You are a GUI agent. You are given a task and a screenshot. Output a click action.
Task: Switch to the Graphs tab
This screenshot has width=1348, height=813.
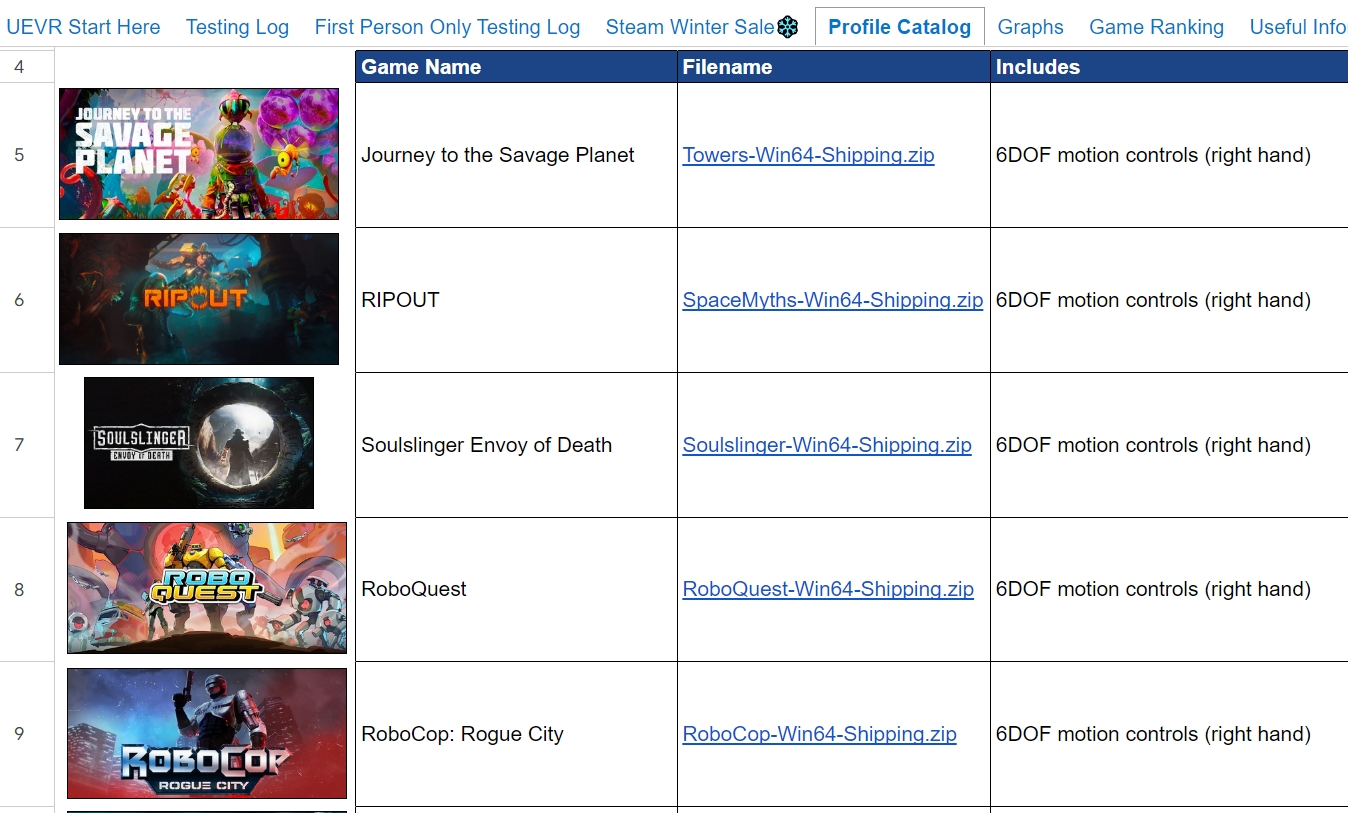(1031, 27)
